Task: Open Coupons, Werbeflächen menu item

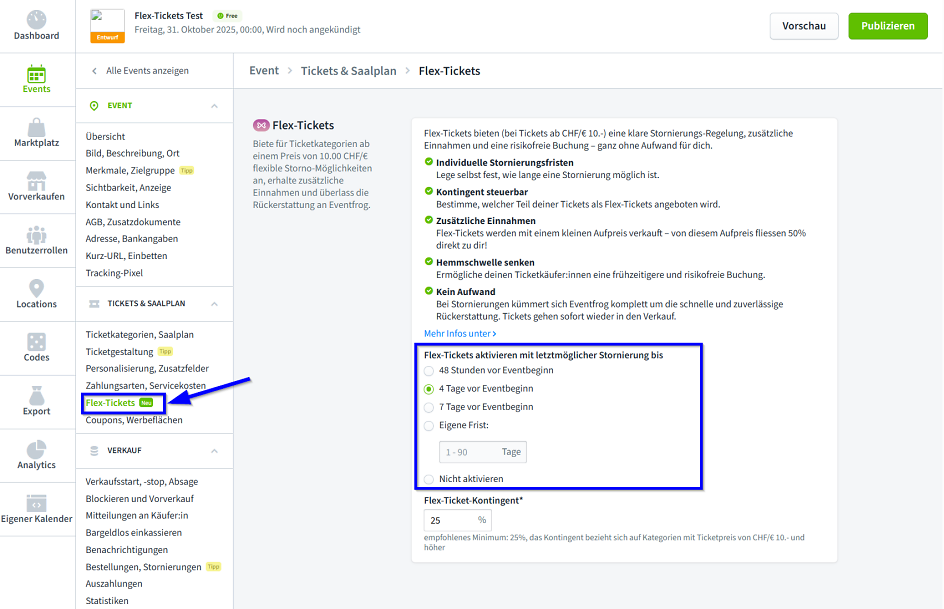Action: coord(134,420)
